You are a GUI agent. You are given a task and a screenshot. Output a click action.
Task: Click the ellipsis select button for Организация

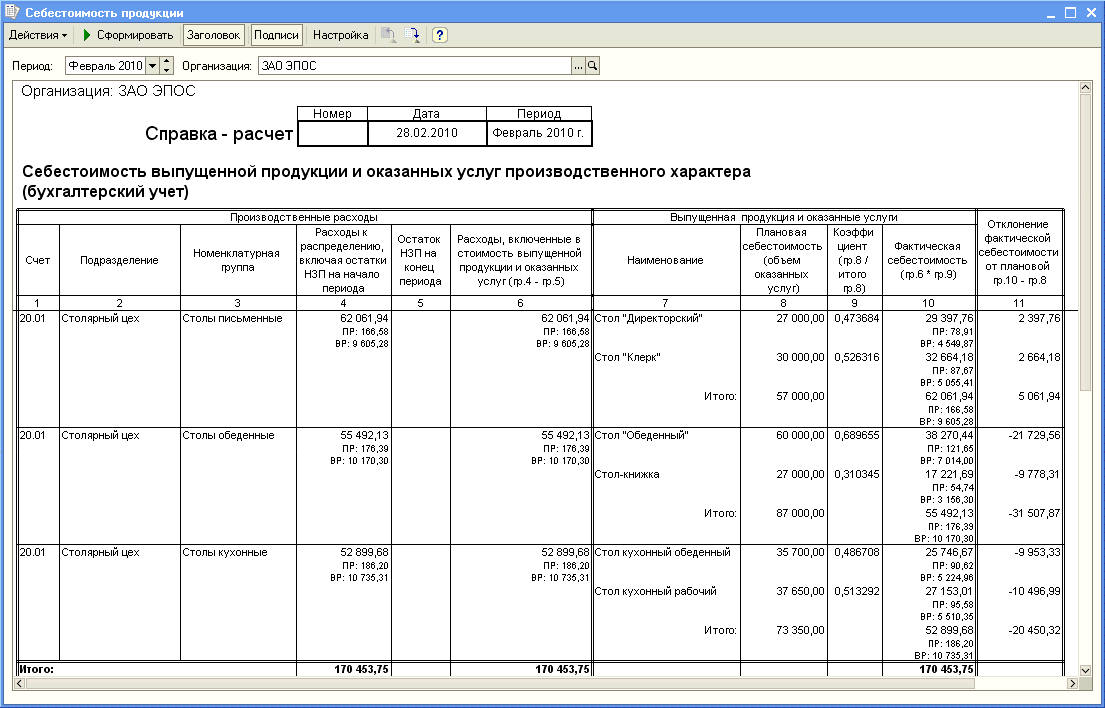pos(579,66)
